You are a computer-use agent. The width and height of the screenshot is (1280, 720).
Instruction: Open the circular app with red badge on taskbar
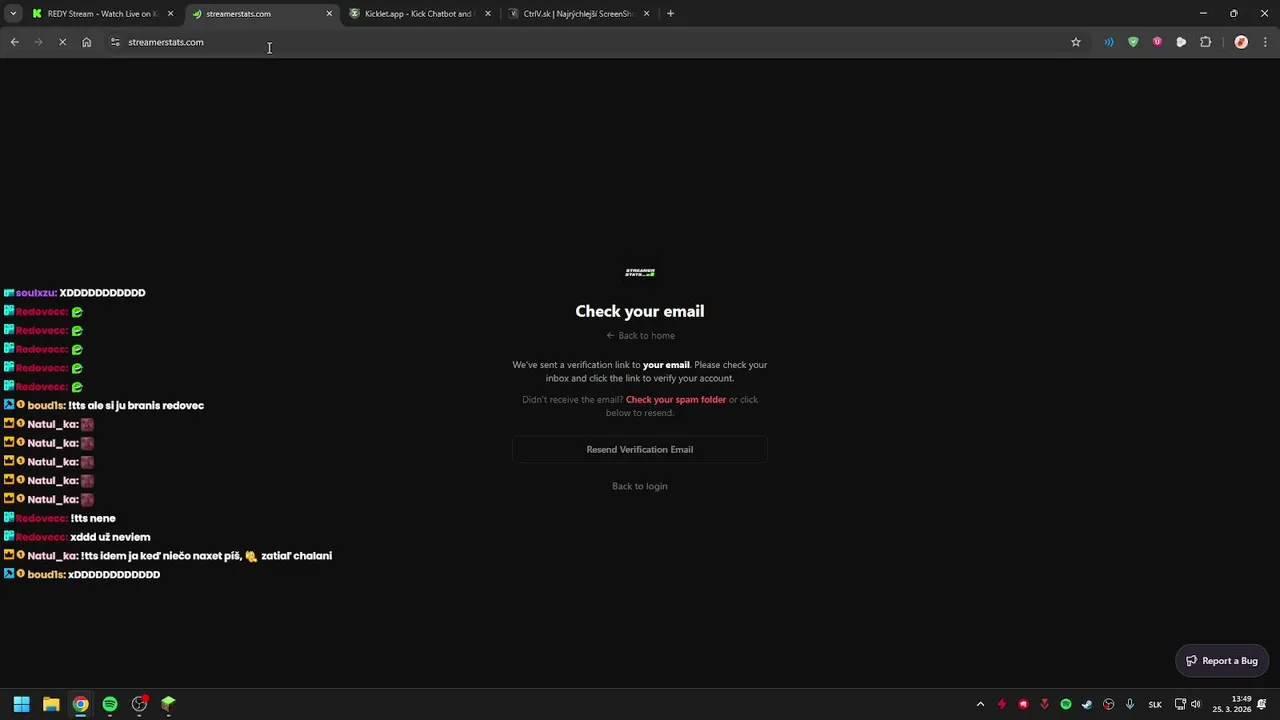click(x=139, y=704)
